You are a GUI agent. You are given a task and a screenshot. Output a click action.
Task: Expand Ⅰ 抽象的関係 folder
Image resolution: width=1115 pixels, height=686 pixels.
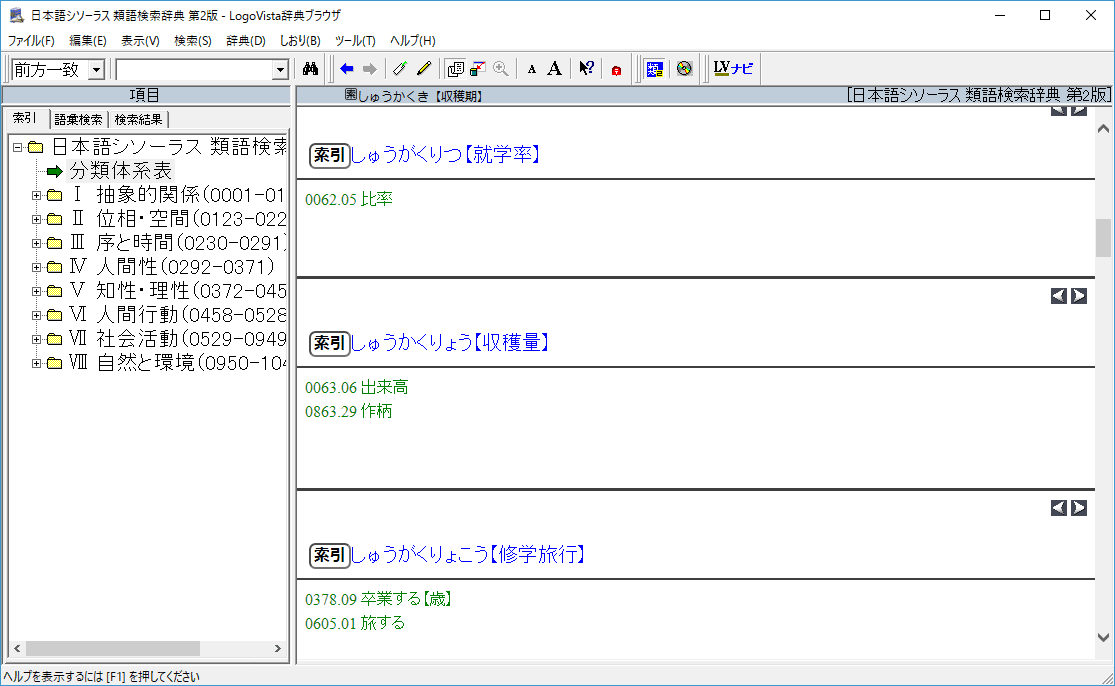(36, 195)
